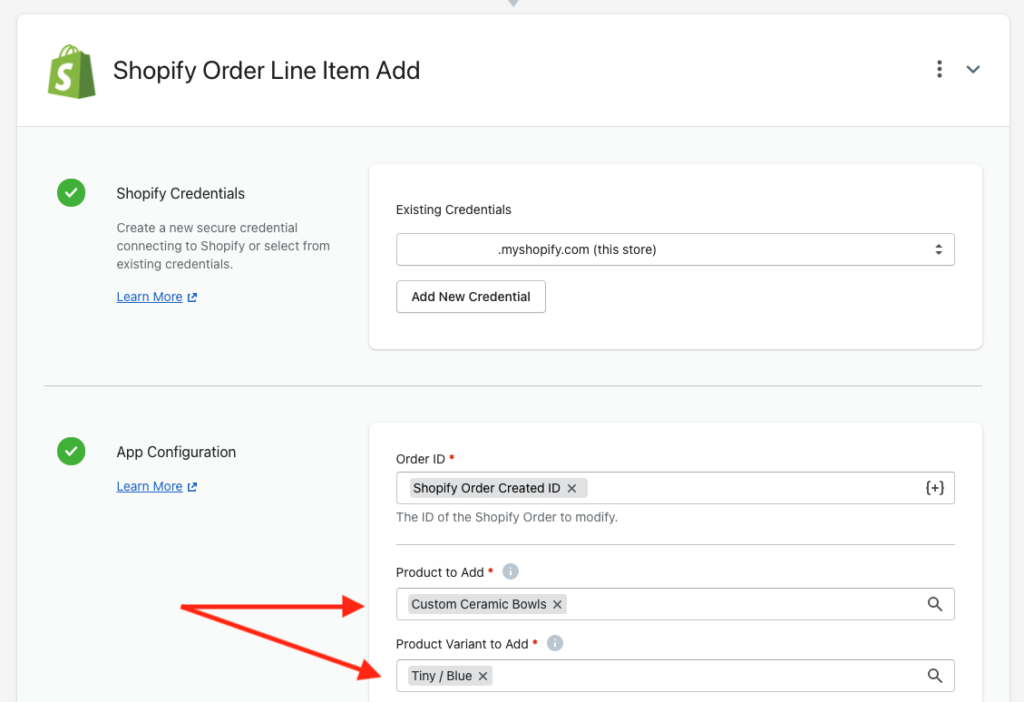
Task: Click the Existing Credentials label
Action: [453, 210]
